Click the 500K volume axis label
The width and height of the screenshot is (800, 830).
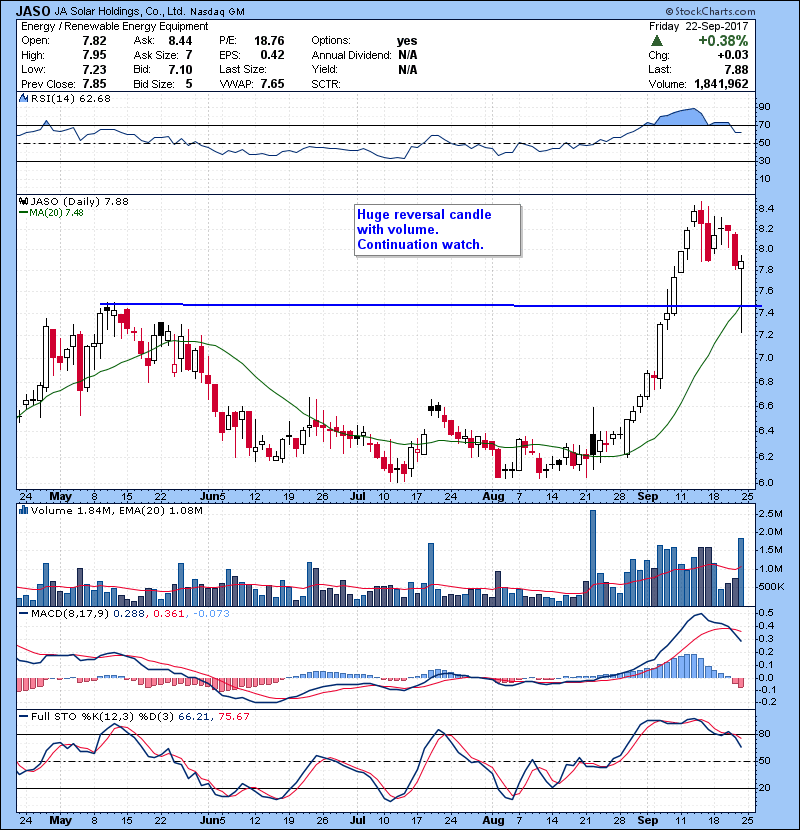coord(771,587)
